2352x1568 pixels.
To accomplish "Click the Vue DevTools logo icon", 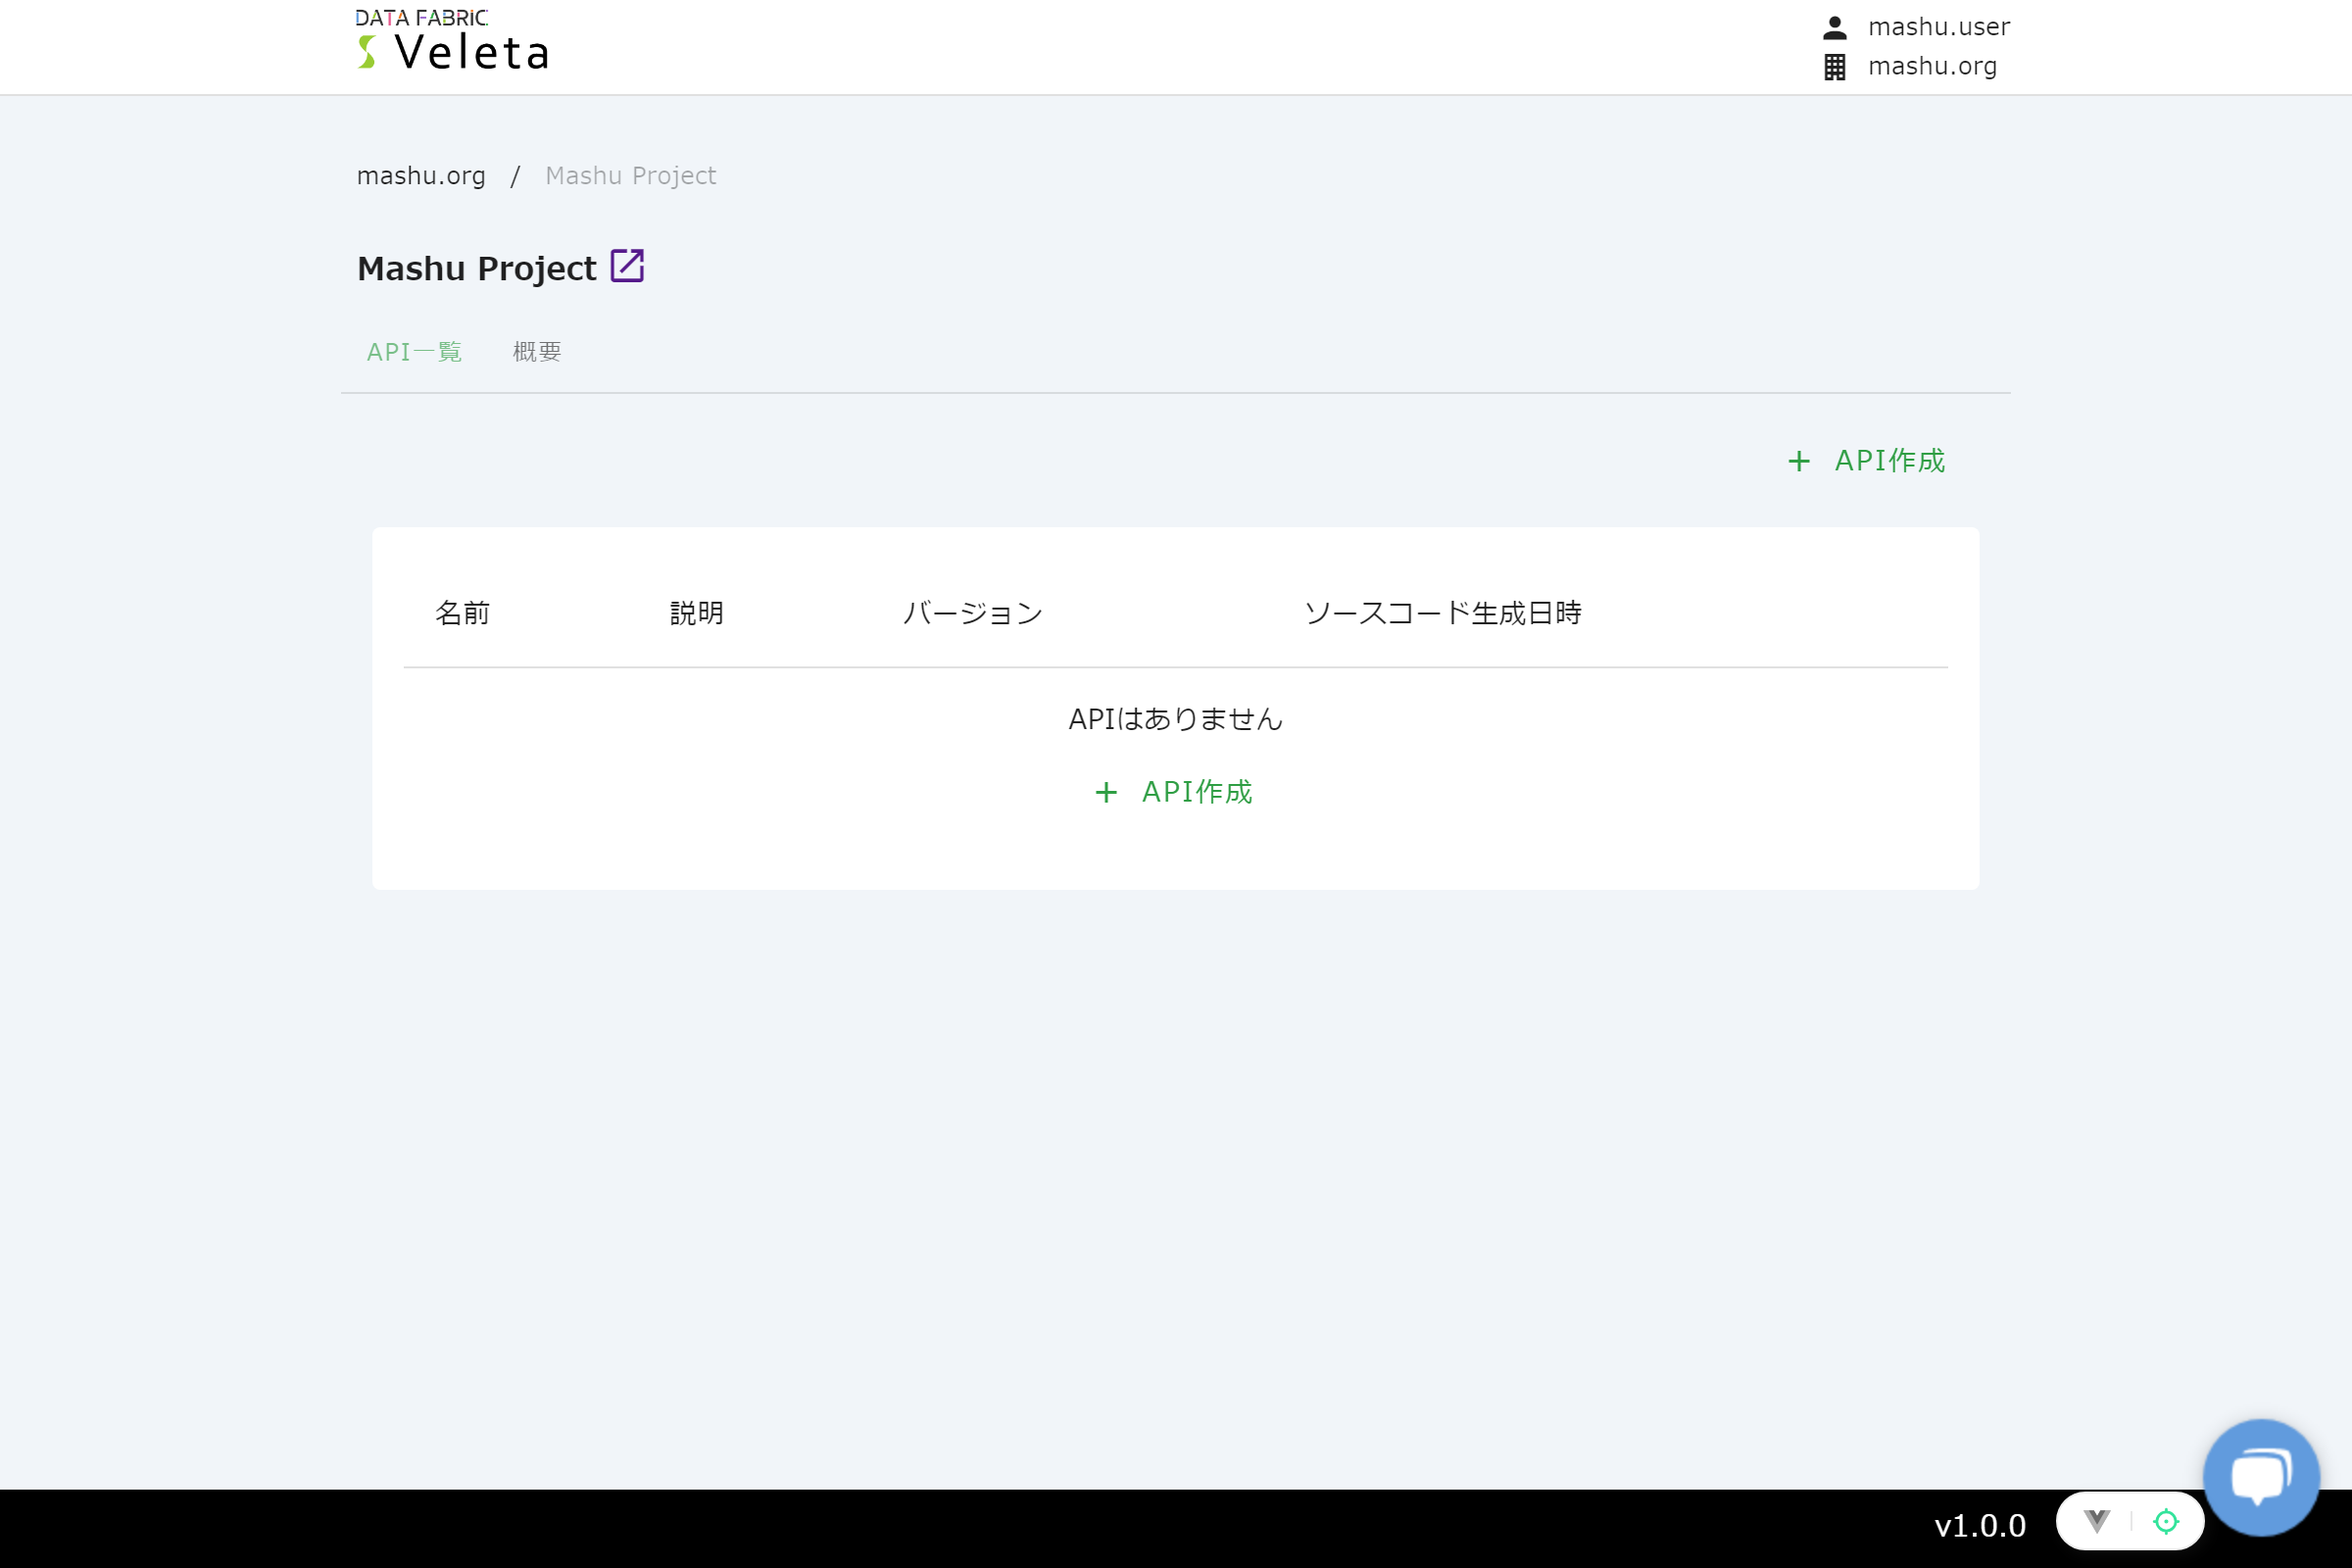I will [2096, 1521].
